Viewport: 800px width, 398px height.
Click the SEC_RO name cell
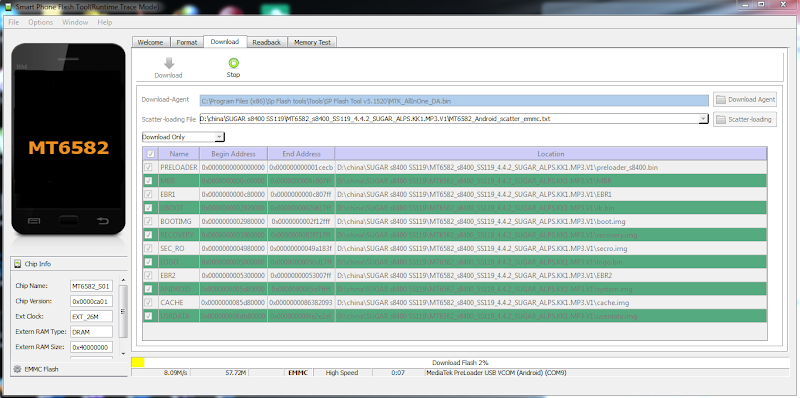coord(179,248)
